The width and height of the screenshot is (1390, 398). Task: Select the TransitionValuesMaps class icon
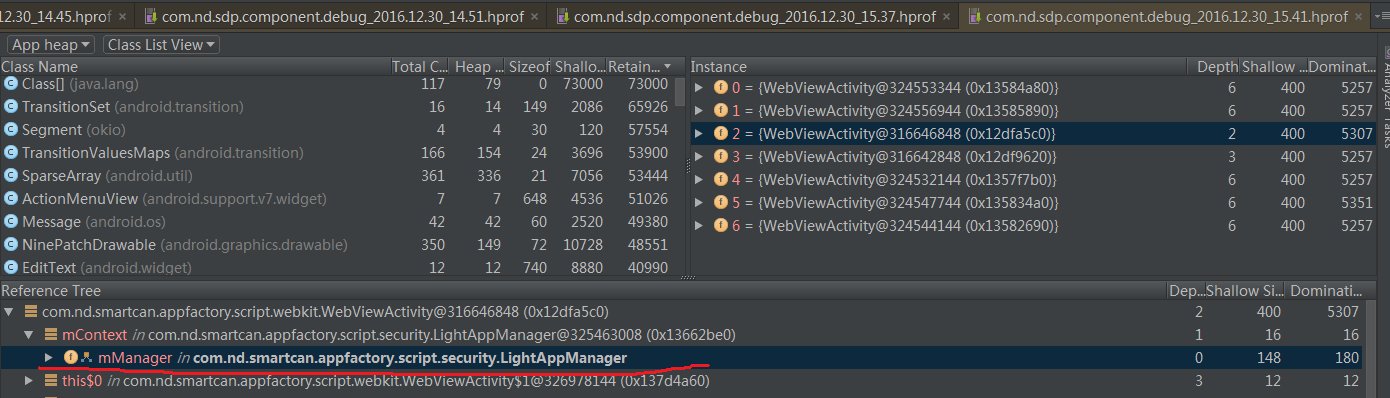pos(11,153)
